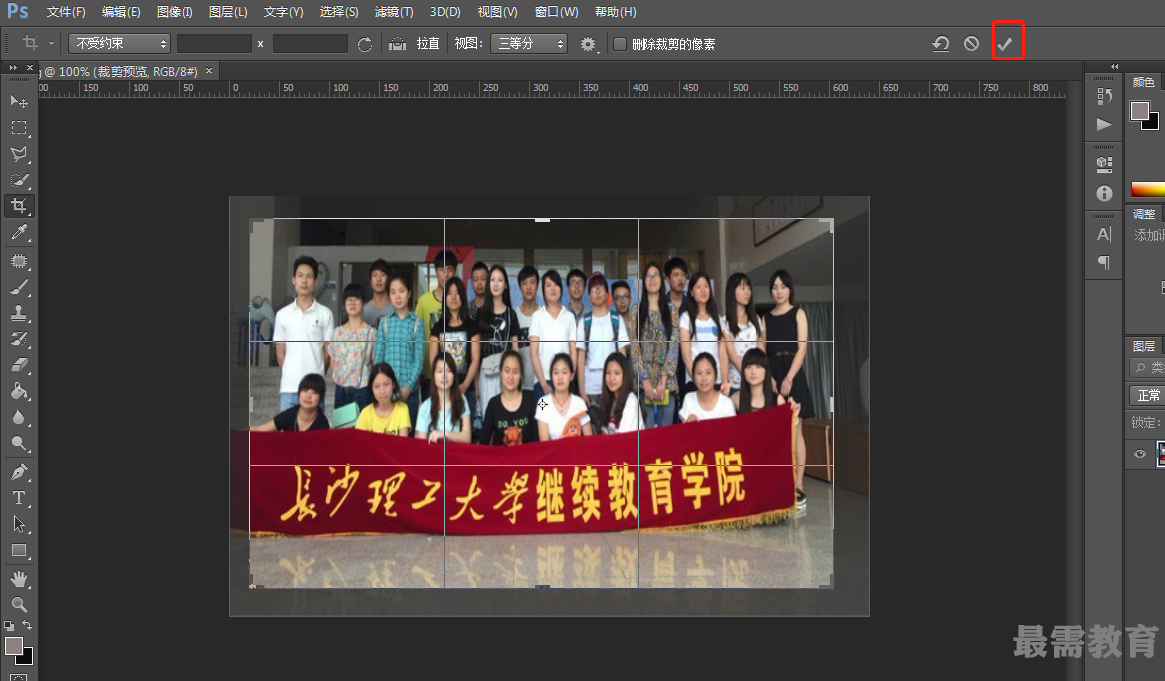Open the 三等分 overlay view dropdown

pyautogui.click(x=528, y=44)
